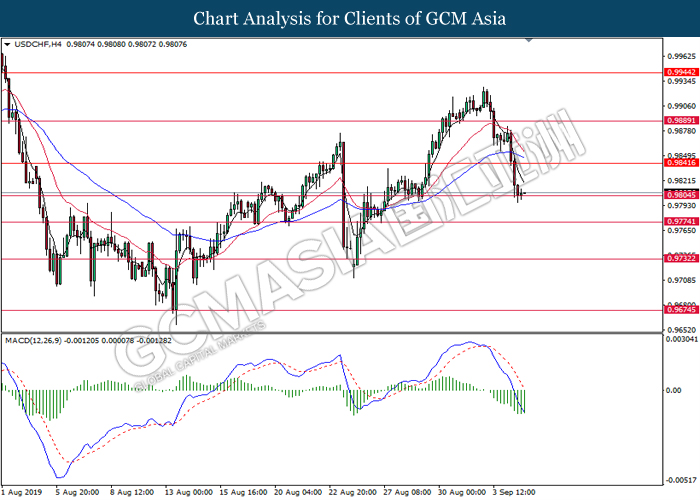Click the MACD(12,26,9) indicator label
This screenshot has height=500, width=700.
pos(33,341)
